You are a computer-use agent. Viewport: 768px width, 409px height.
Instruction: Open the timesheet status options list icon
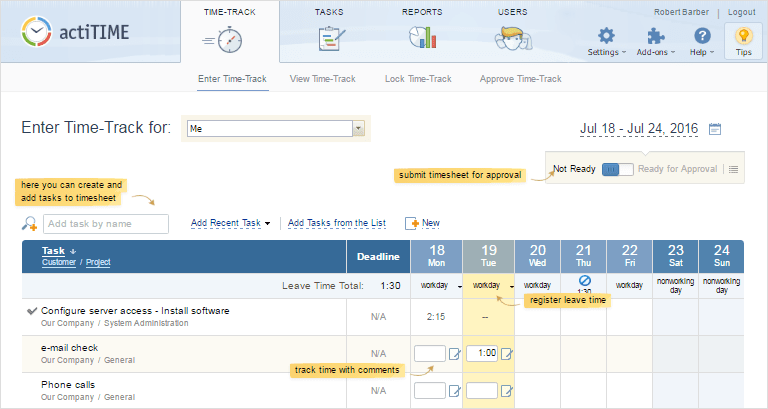(x=734, y=170)
